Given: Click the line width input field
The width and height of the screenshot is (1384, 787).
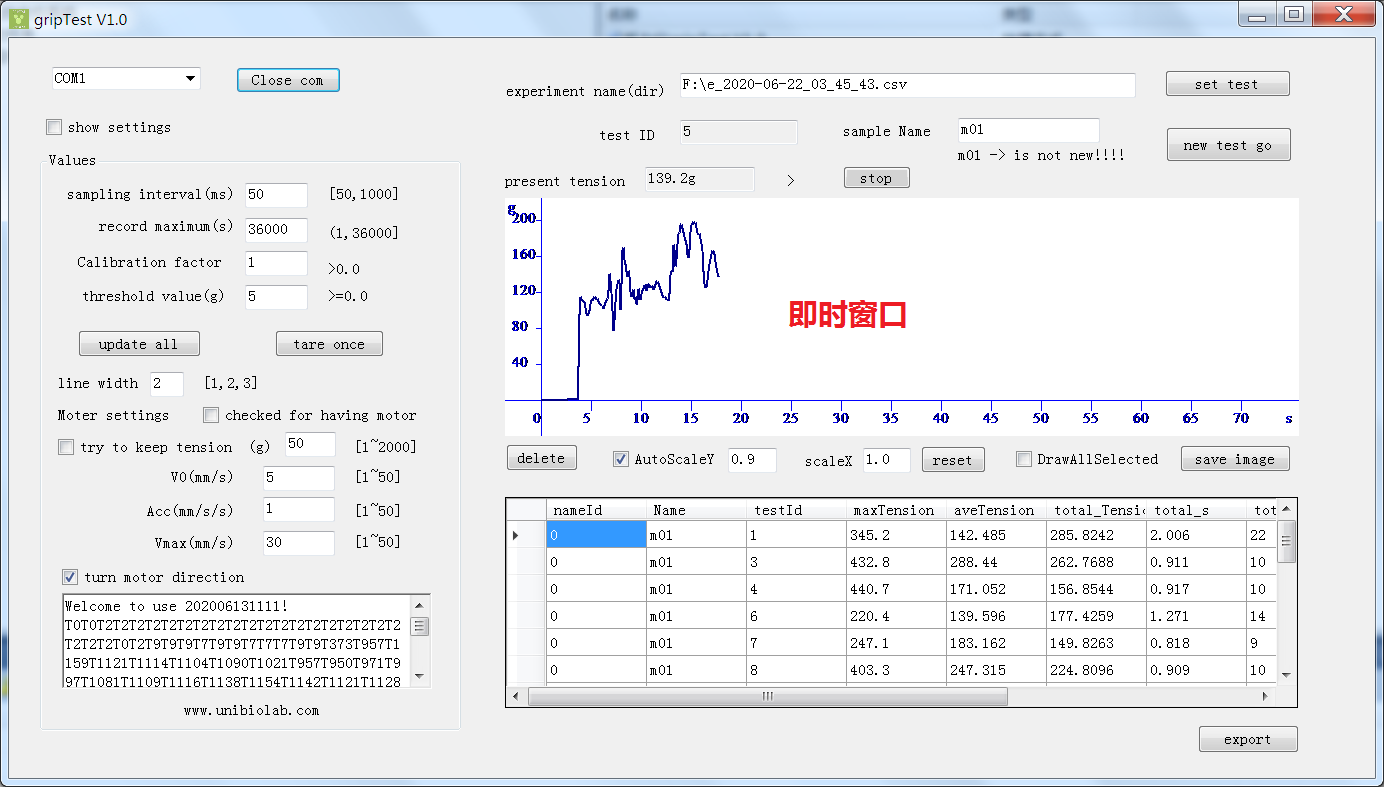Looking at the screenshot, I should (167, 383).
